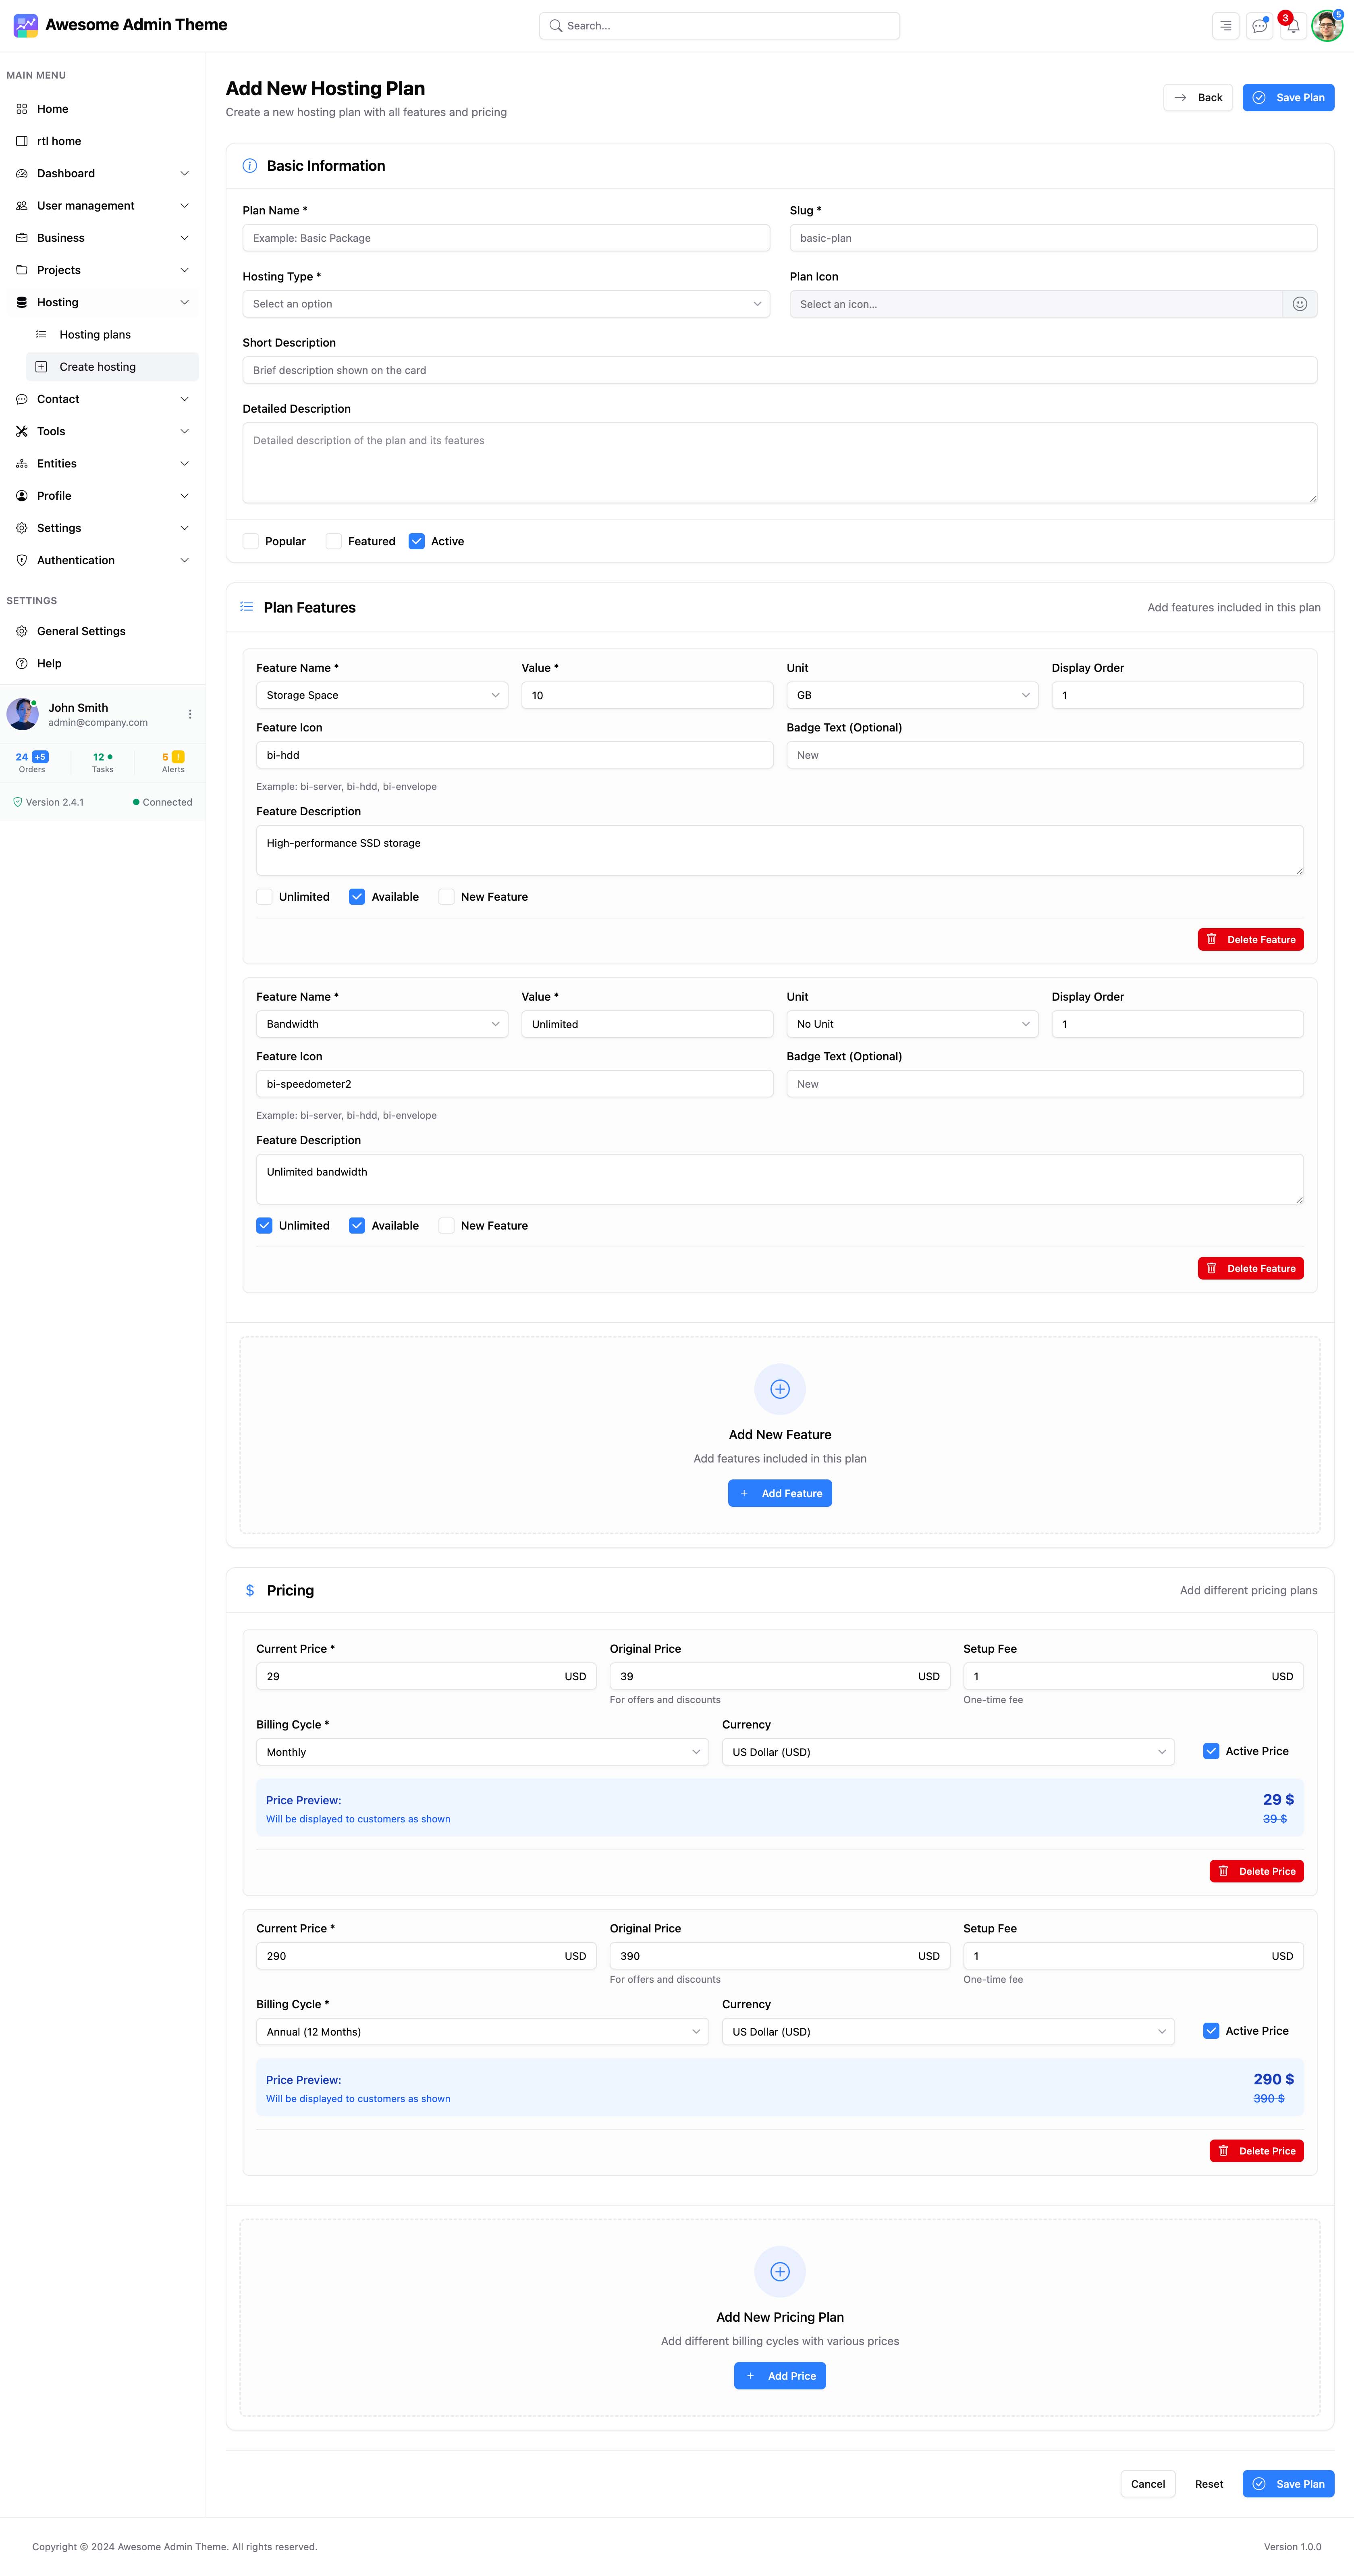Delete the Monthly price entry
This screenshot has height=2576, width=1354.
(1256, 1871)
